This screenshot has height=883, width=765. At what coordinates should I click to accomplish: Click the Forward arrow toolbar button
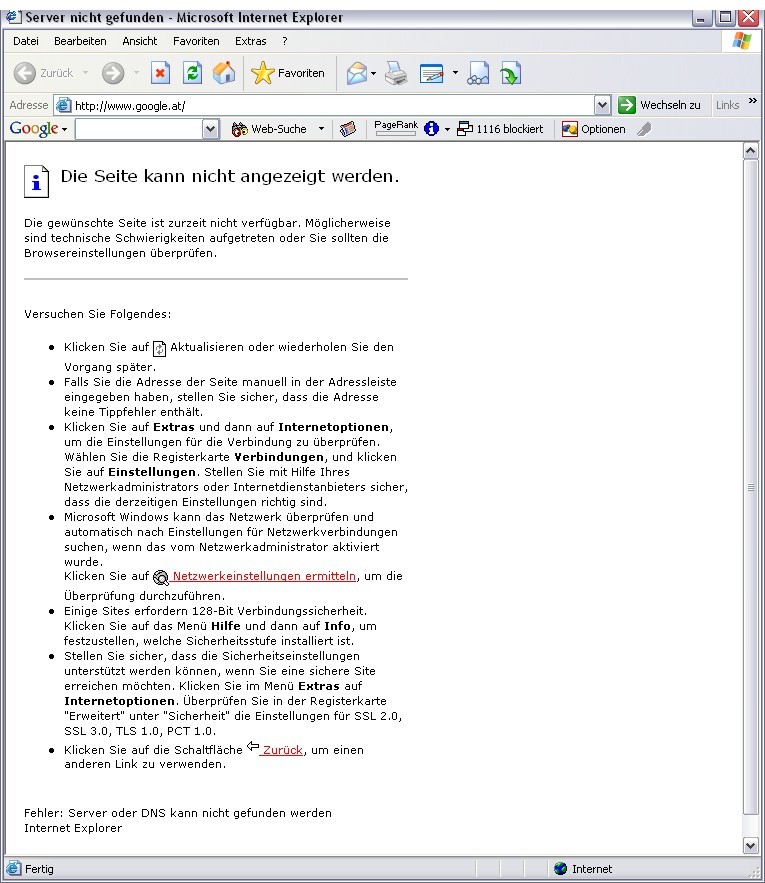click(113, 73)
